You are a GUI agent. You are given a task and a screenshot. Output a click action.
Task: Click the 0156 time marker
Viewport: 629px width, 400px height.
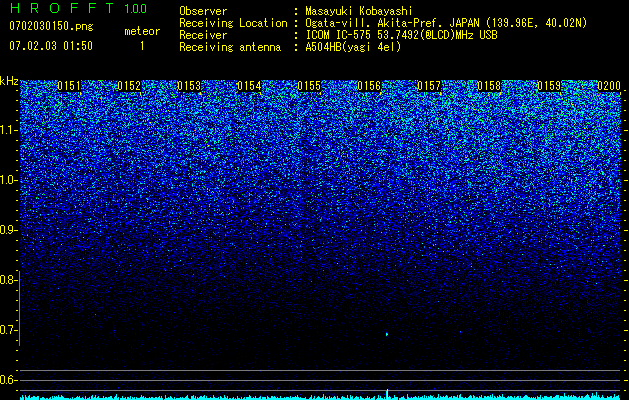click(369, 86)
